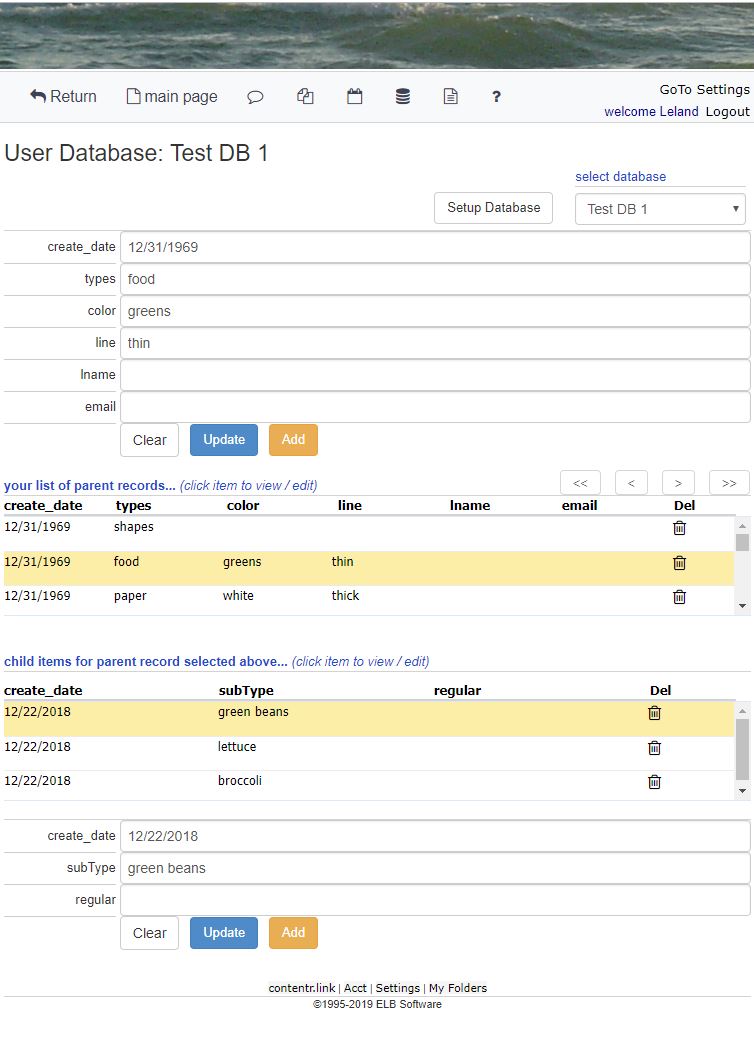Open the document icon in the toolbar

point(450,96)
